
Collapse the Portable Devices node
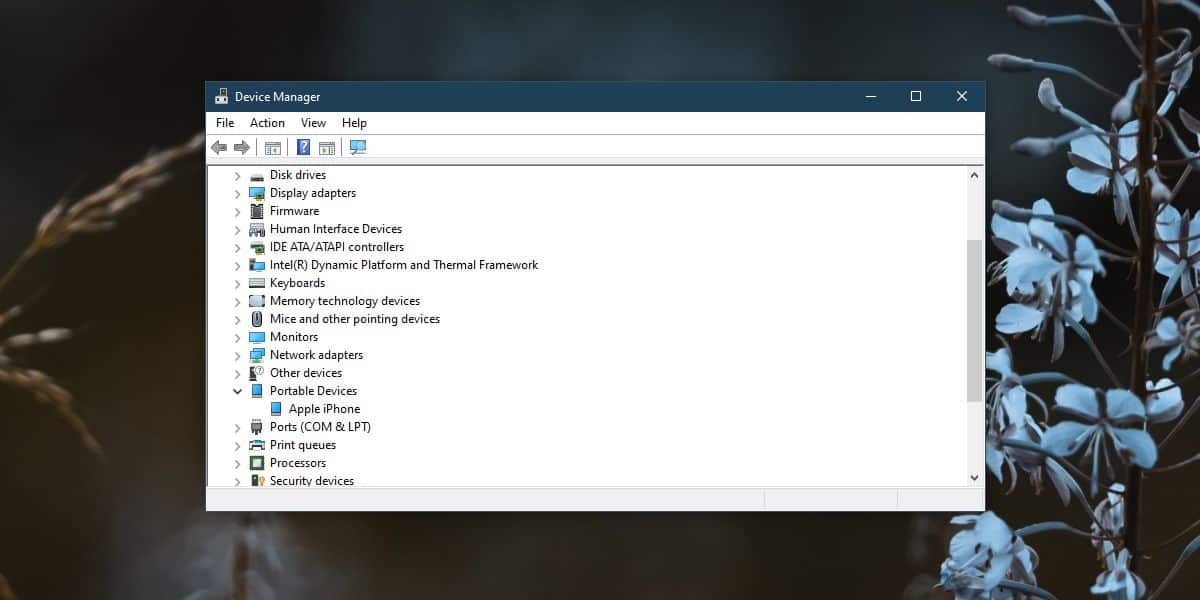pos(237,391)
